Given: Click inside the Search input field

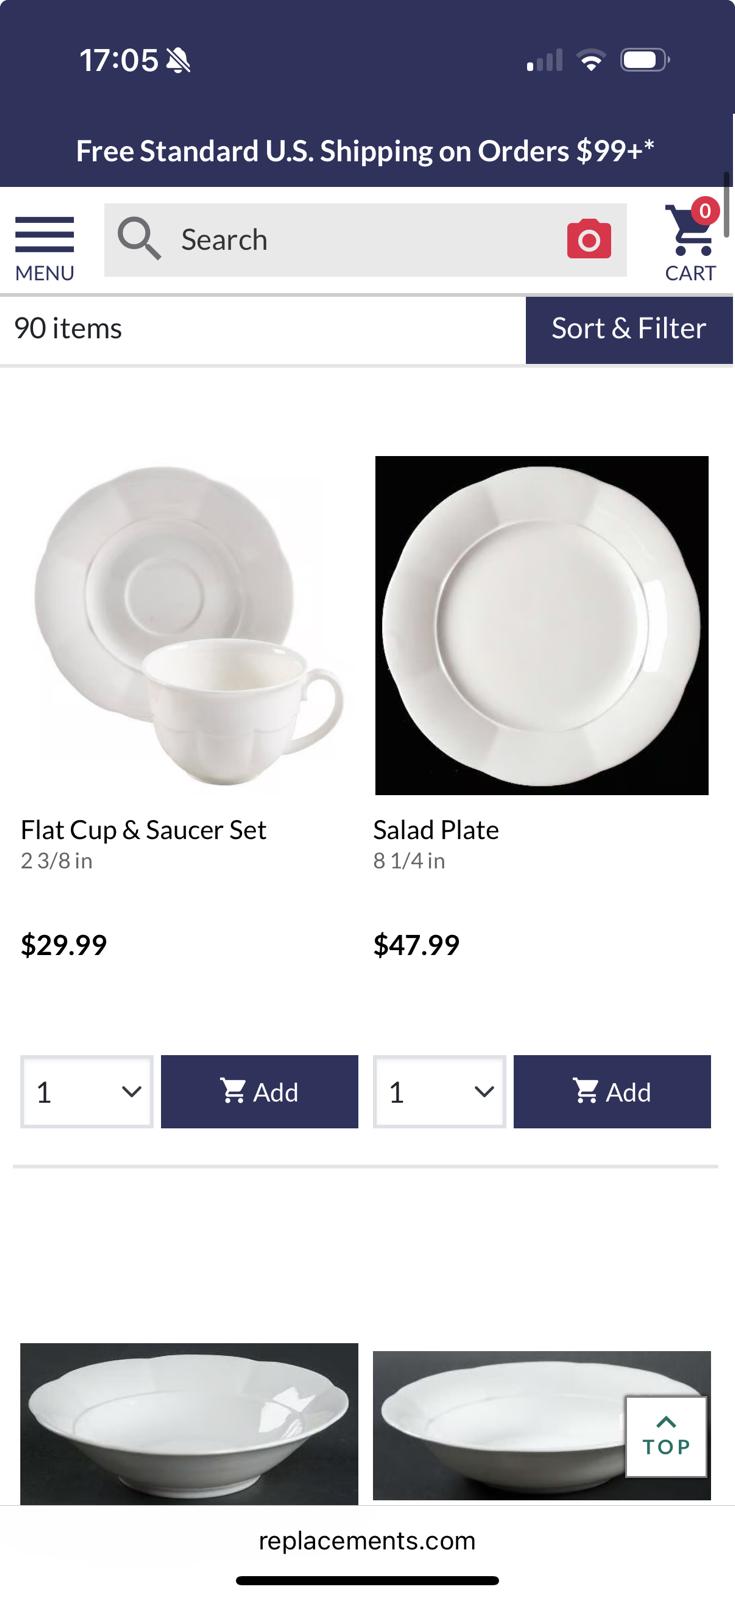Looking at the screenshot, I should click(360, 240).
